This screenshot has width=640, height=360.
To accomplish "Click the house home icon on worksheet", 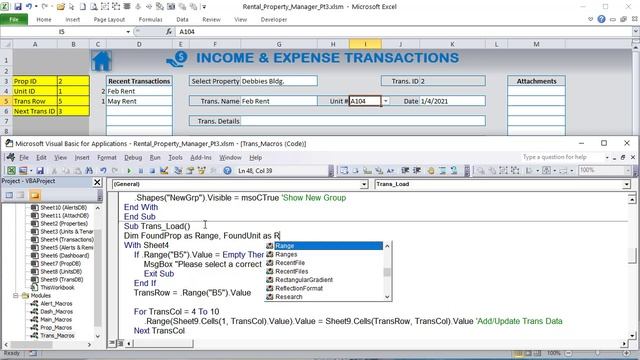I will coord(102,60).
